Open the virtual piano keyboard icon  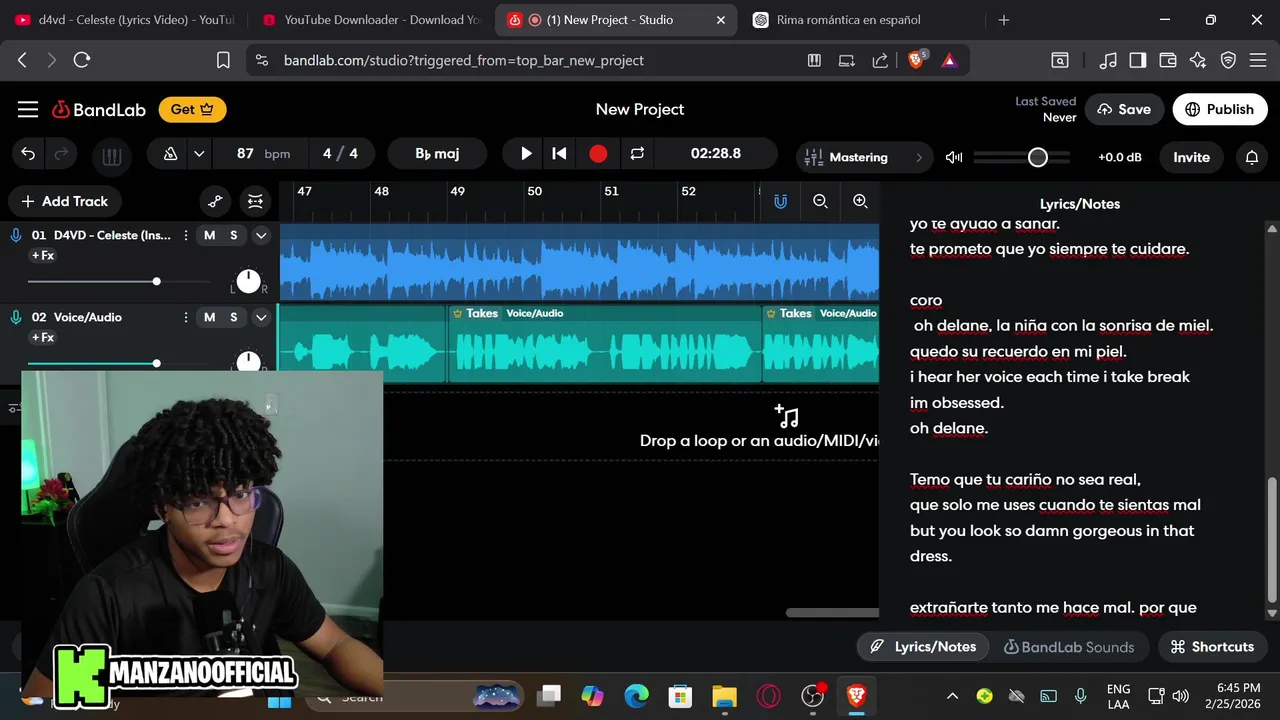[112, 156]
